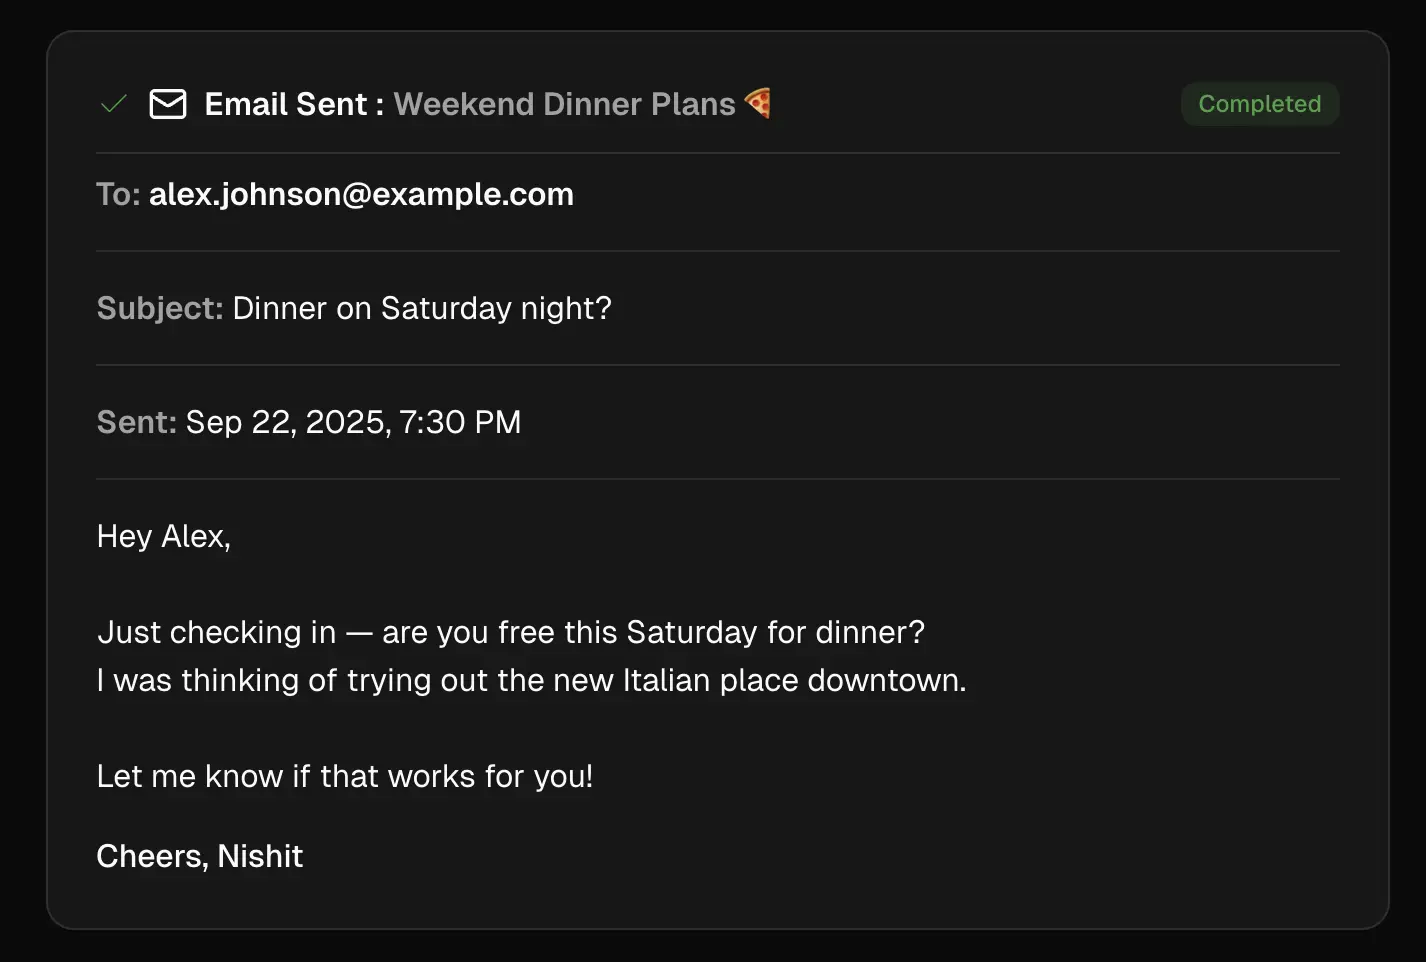1426x962 pixels.
Task: Select the line about the Italian place downtown
Action: point(531,680)
